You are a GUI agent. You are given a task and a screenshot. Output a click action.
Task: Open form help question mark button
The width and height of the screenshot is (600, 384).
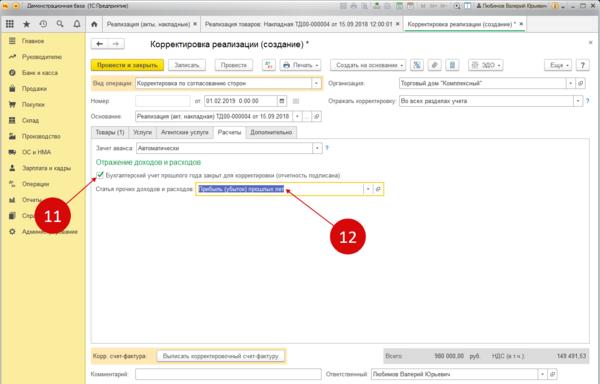click(582, 65)
